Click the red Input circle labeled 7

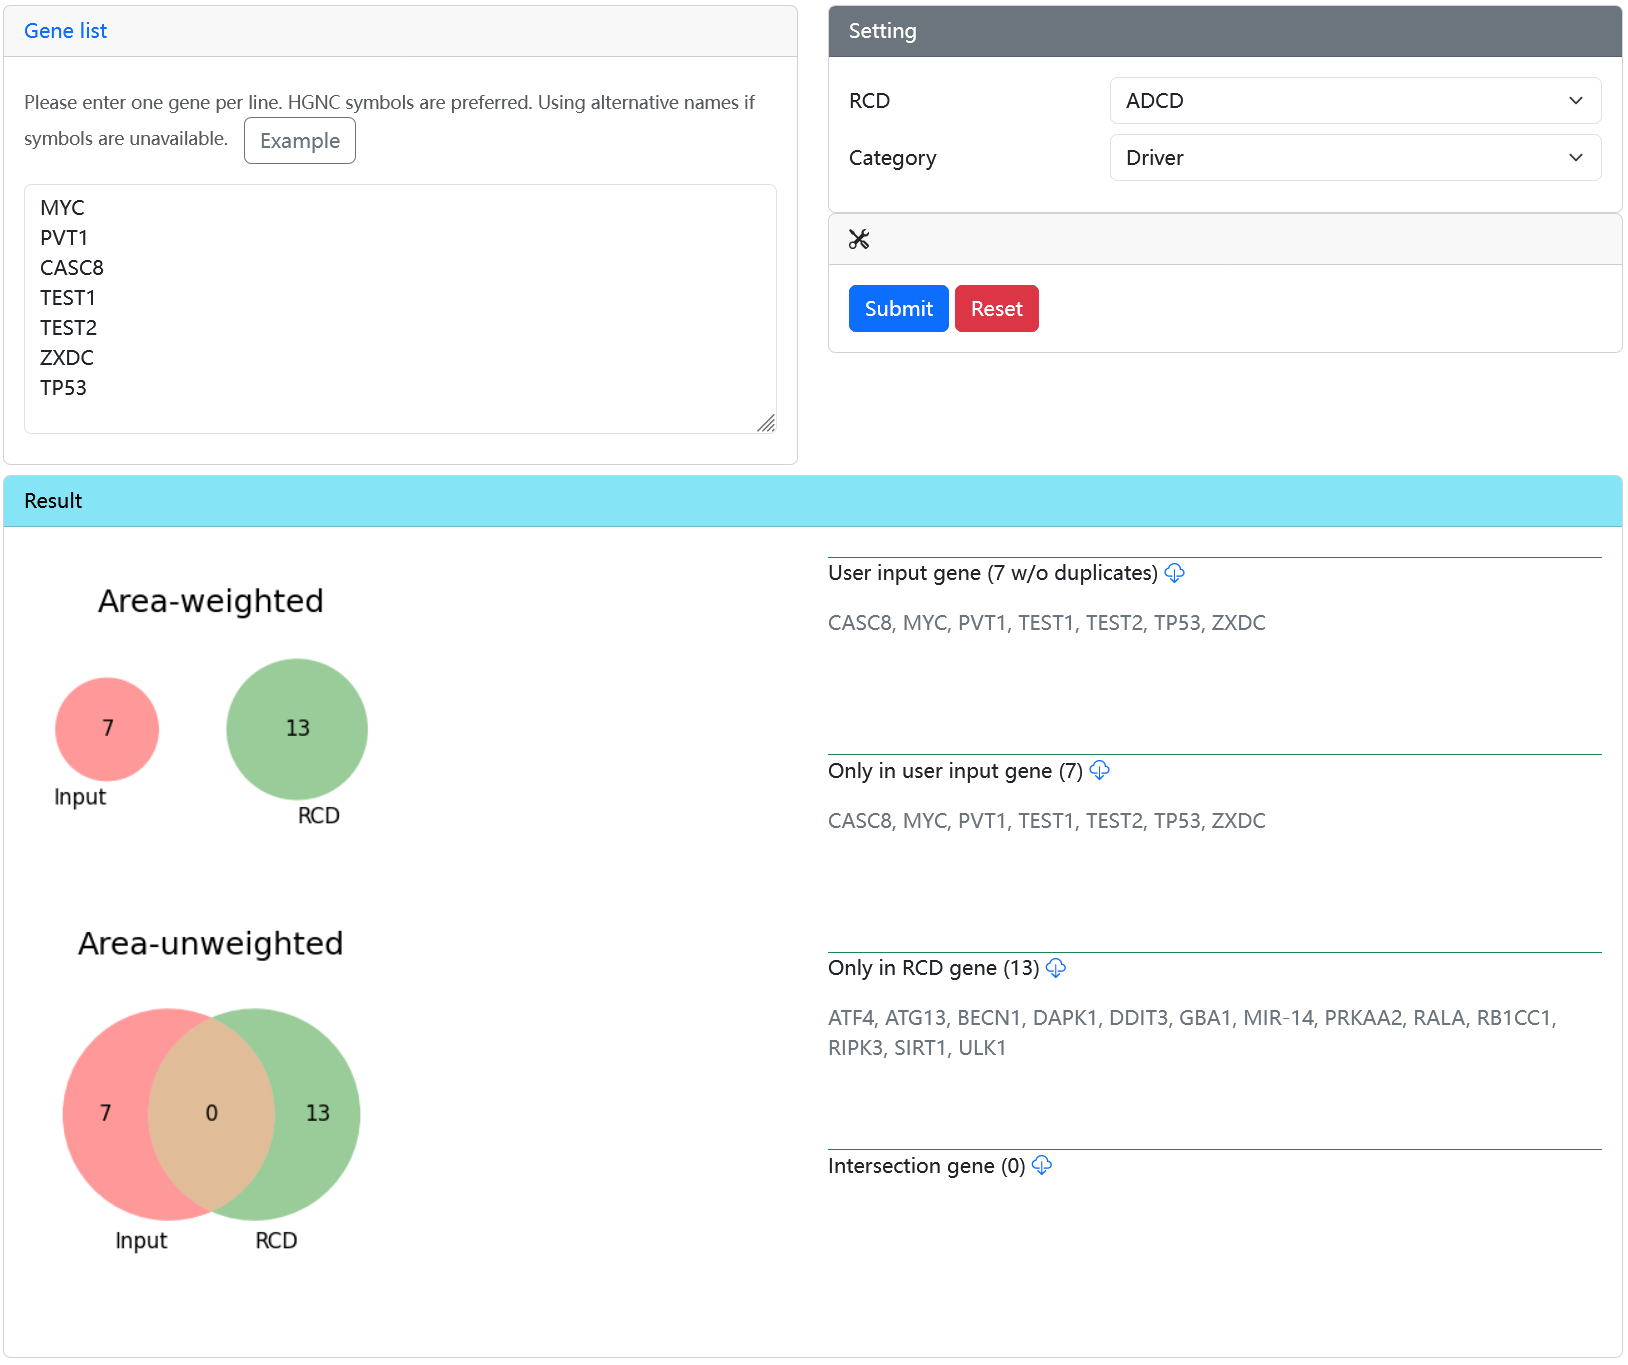pyautogui.click(x=107, y=729)
